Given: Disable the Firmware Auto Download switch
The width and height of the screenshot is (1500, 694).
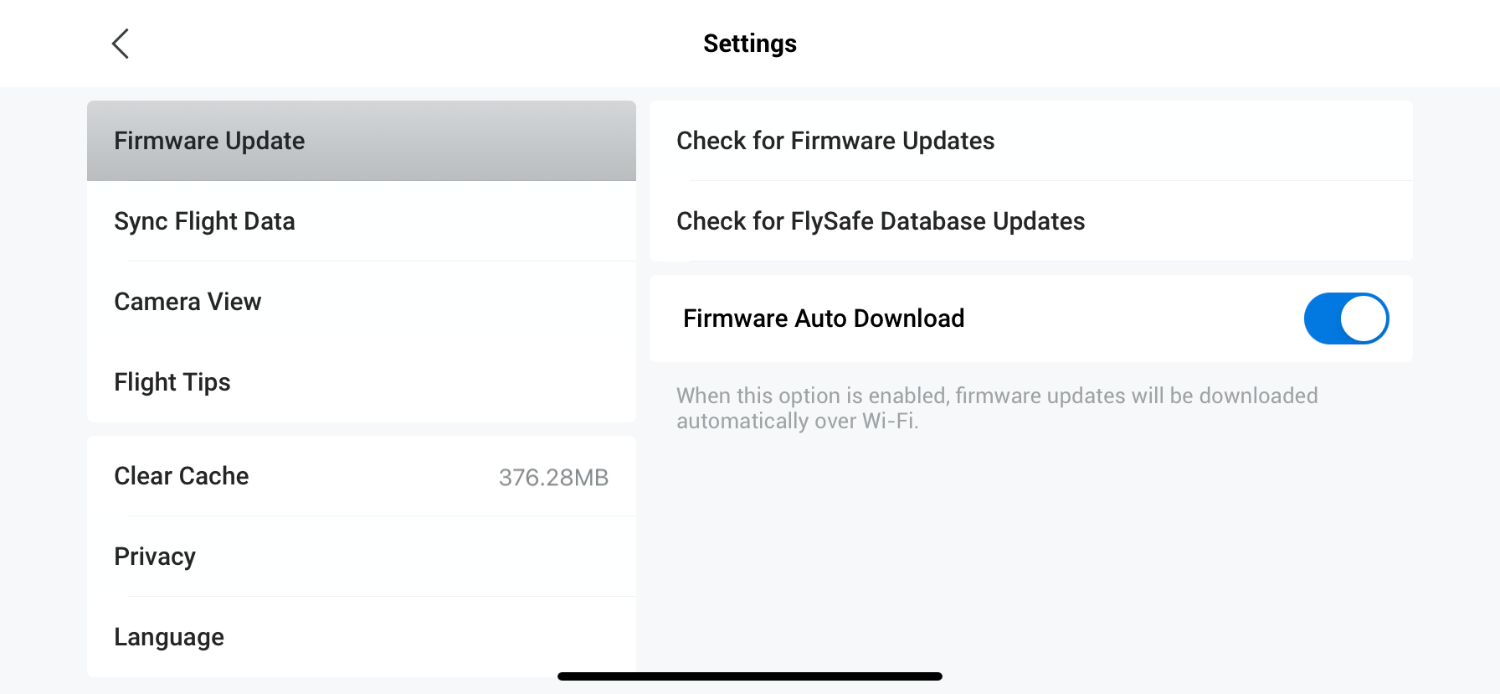Looking at the screenshot, I should pos(1346,319).
